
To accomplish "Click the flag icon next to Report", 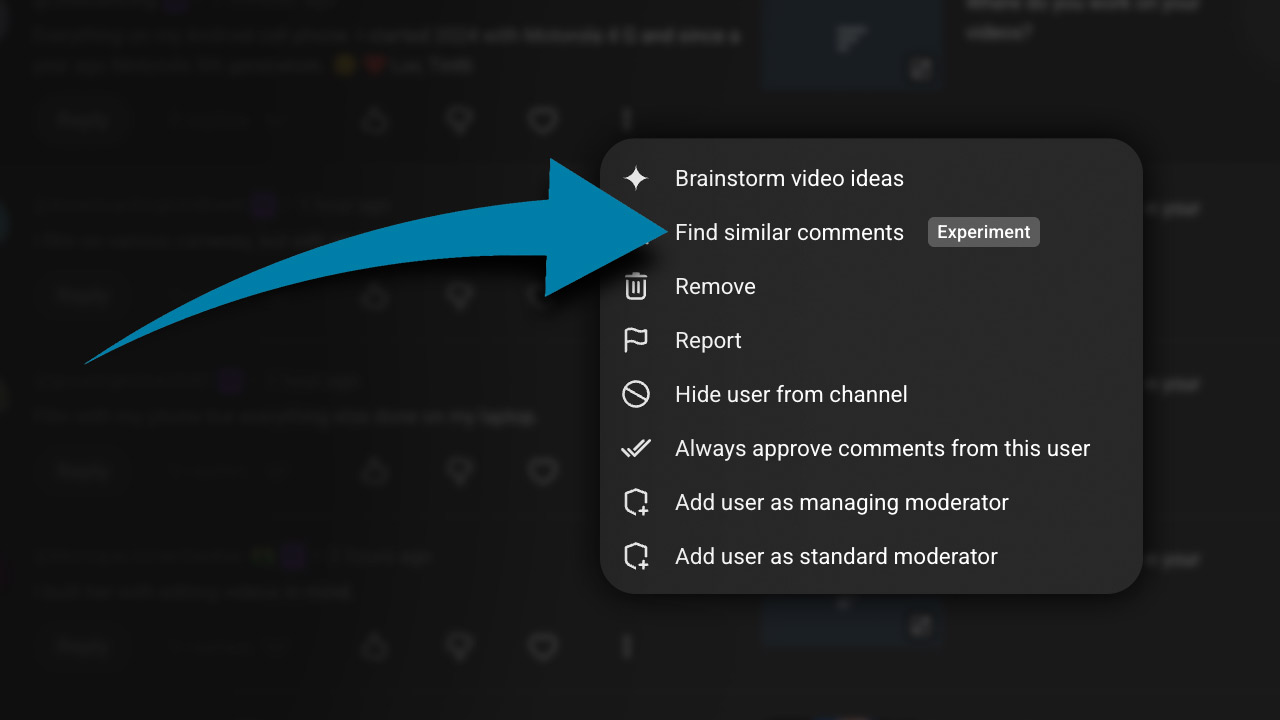I will (636, 341).
